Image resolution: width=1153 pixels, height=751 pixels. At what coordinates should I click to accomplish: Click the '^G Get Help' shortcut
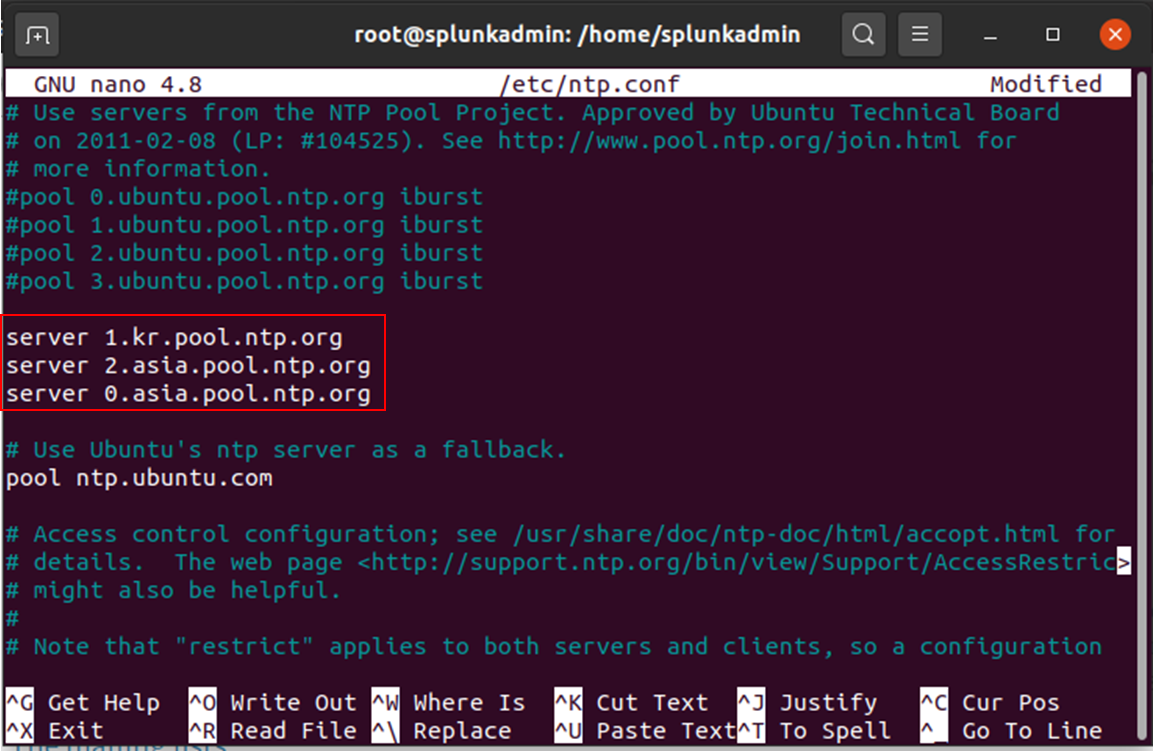coord(83,702)
